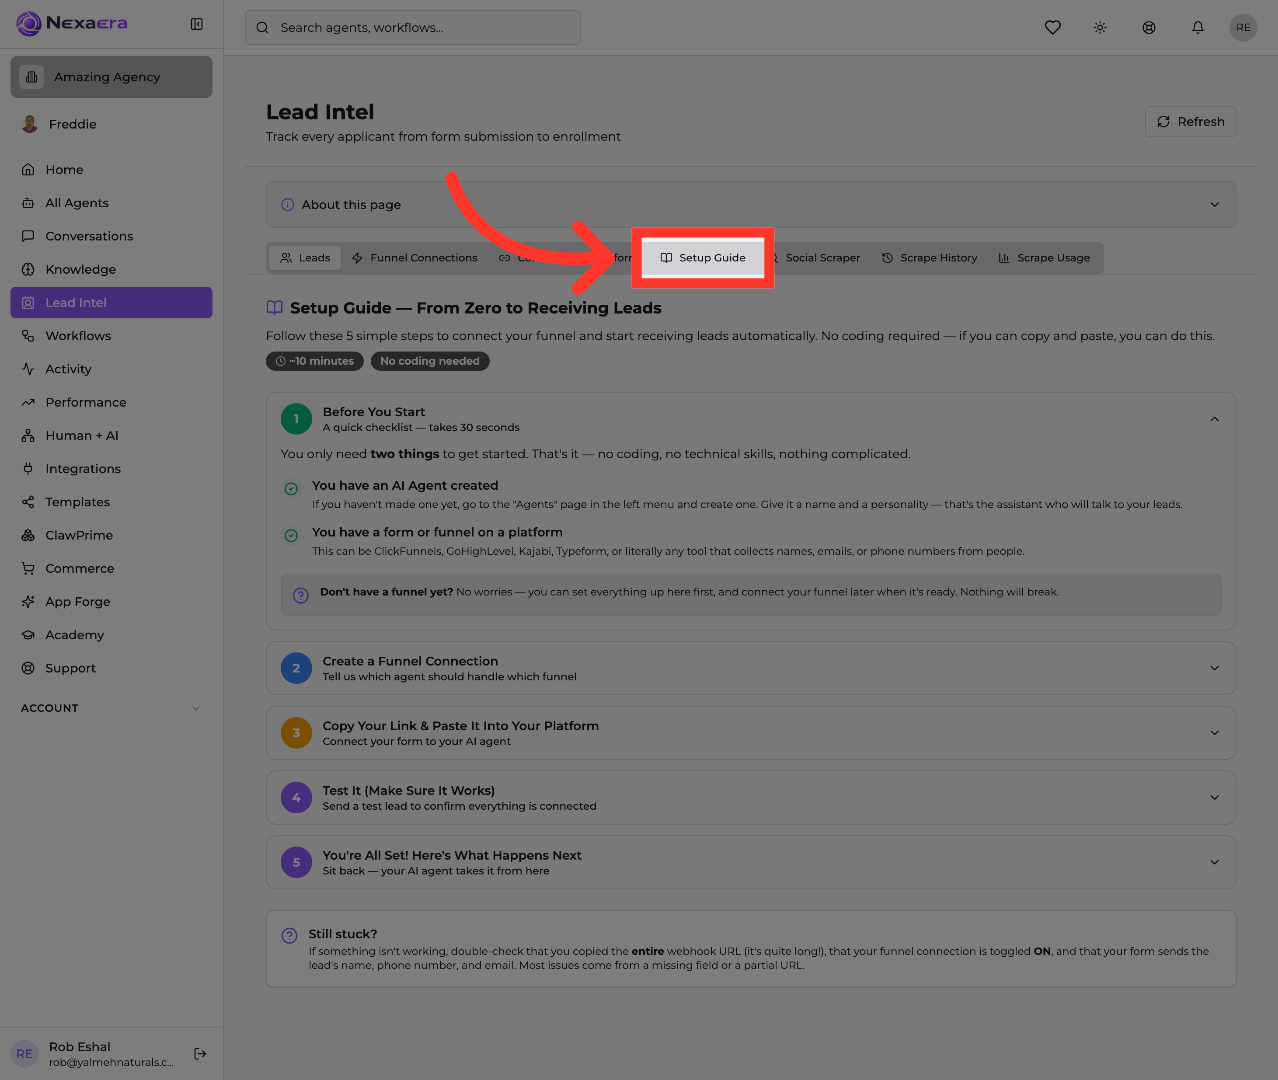Click the Nexaera logo
The width and height of the screenshot is (1278, 1080).
pos(72,23)
